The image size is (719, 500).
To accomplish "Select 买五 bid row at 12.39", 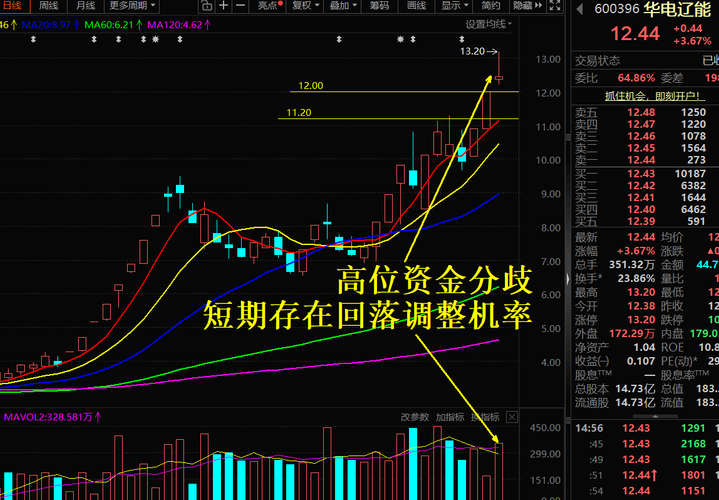I will (x=645, y=222).
